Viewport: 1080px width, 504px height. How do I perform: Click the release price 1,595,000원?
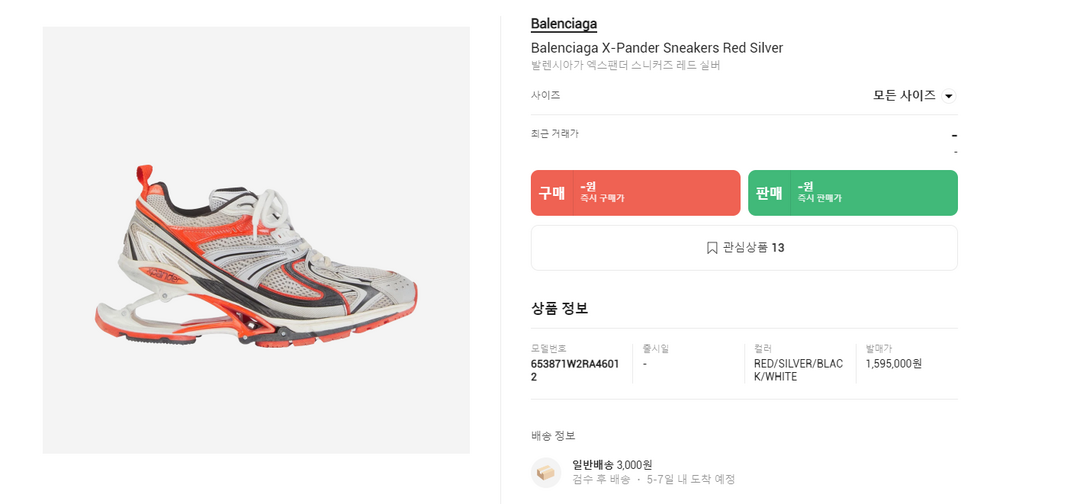tap(894, 364)
